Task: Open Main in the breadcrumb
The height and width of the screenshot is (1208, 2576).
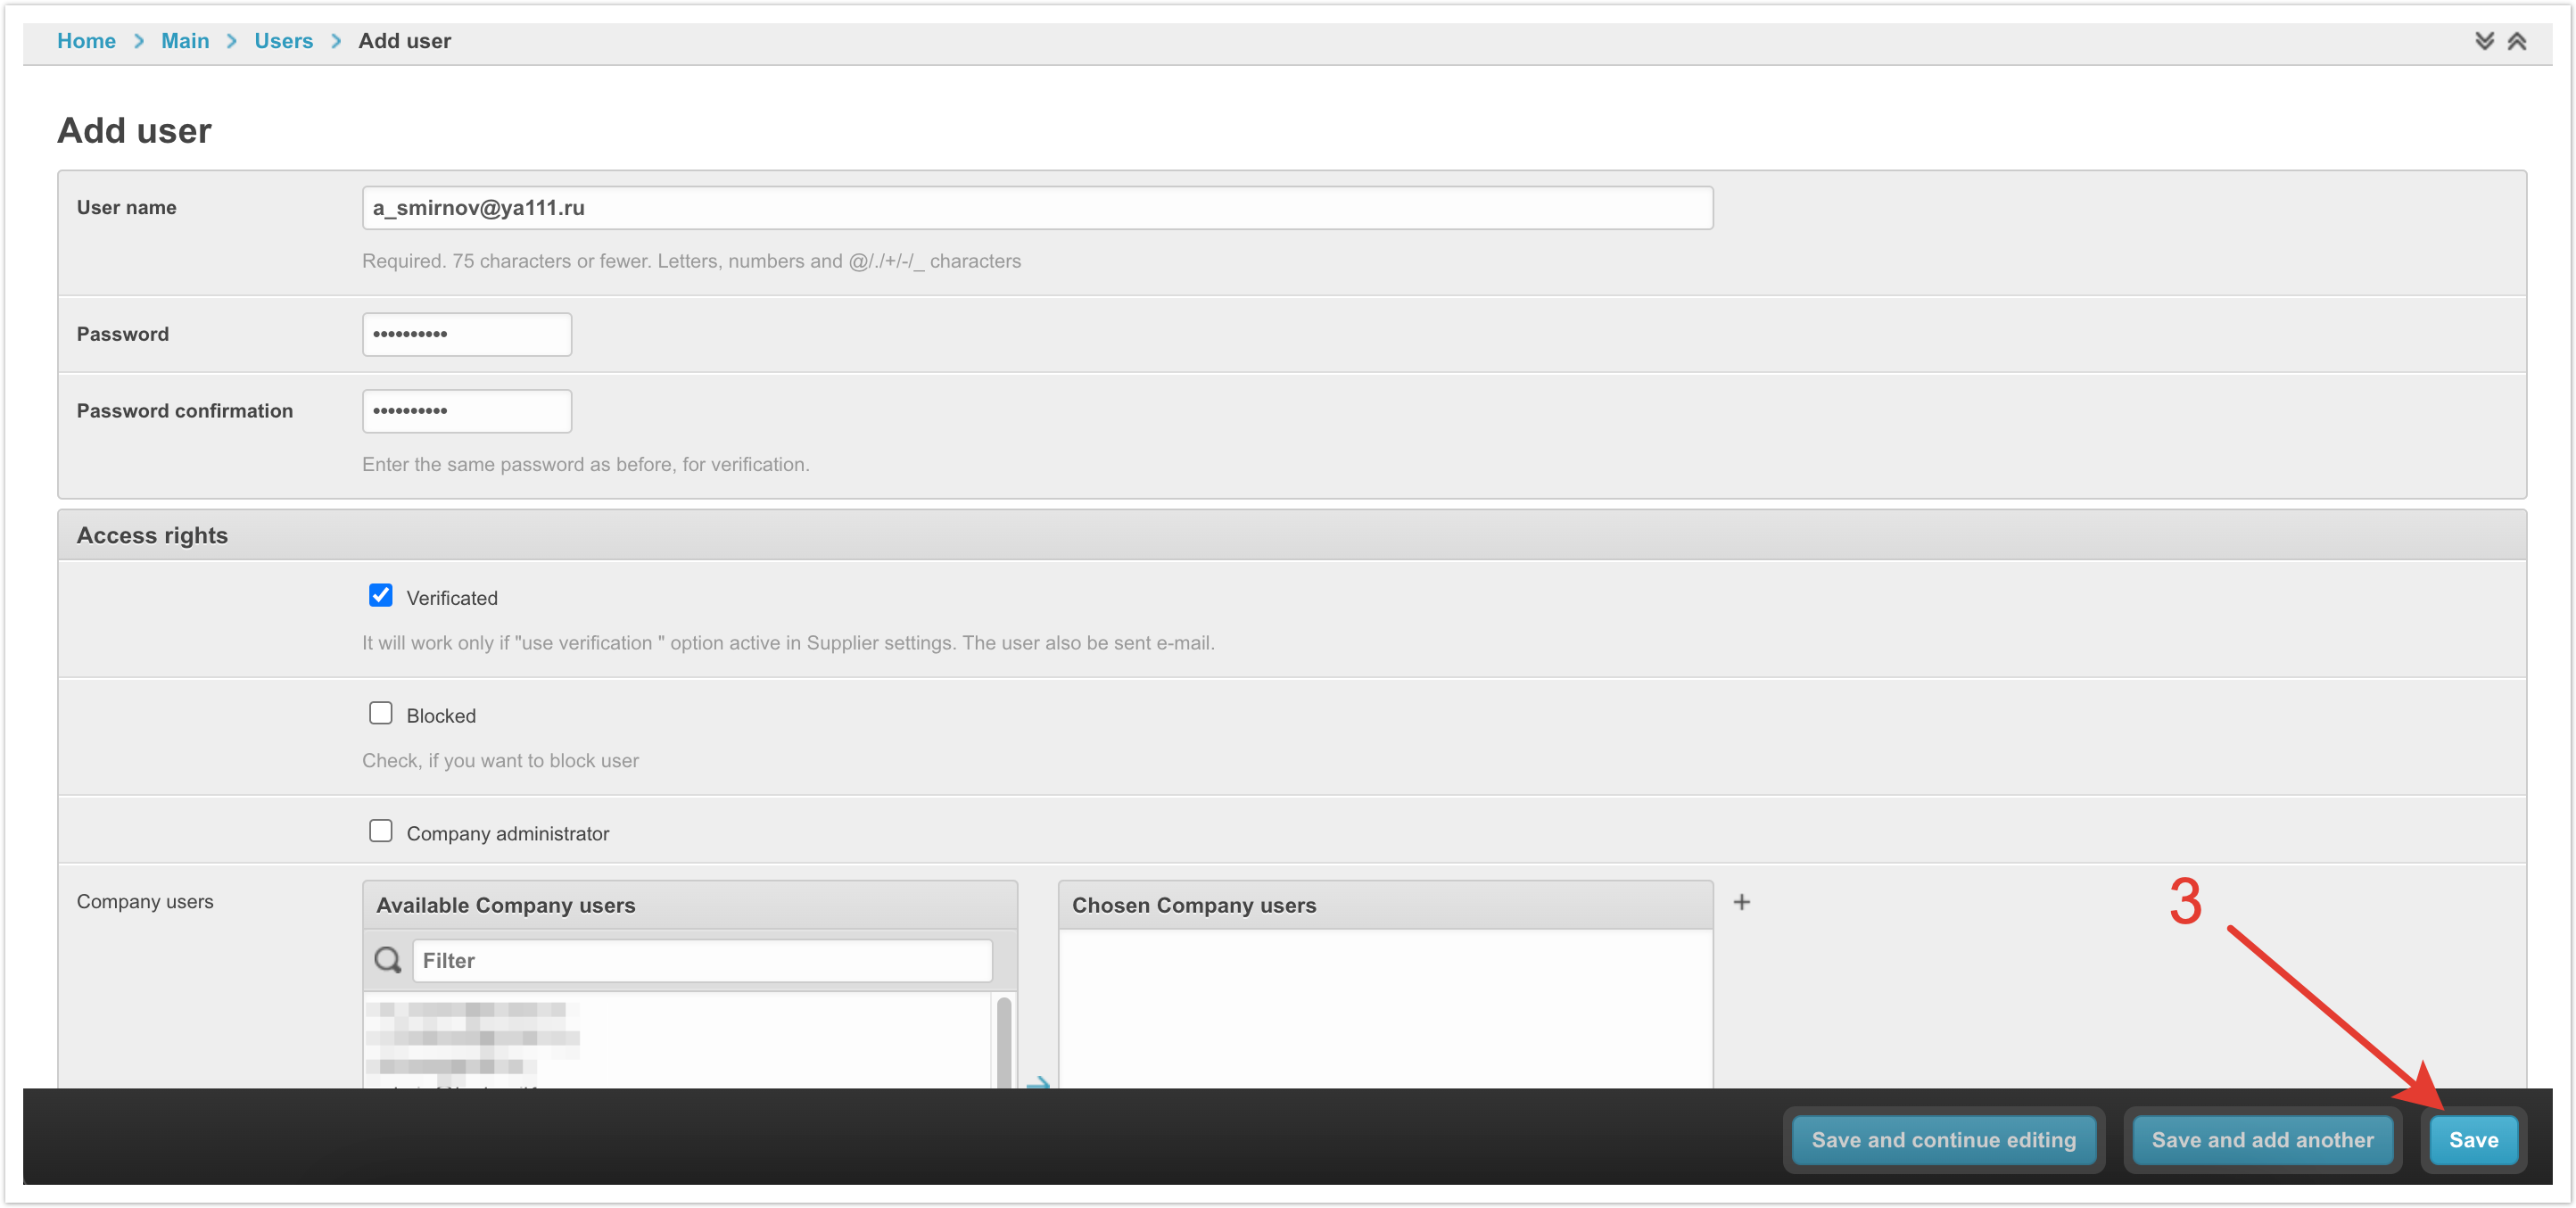Action: coord(185,41)
